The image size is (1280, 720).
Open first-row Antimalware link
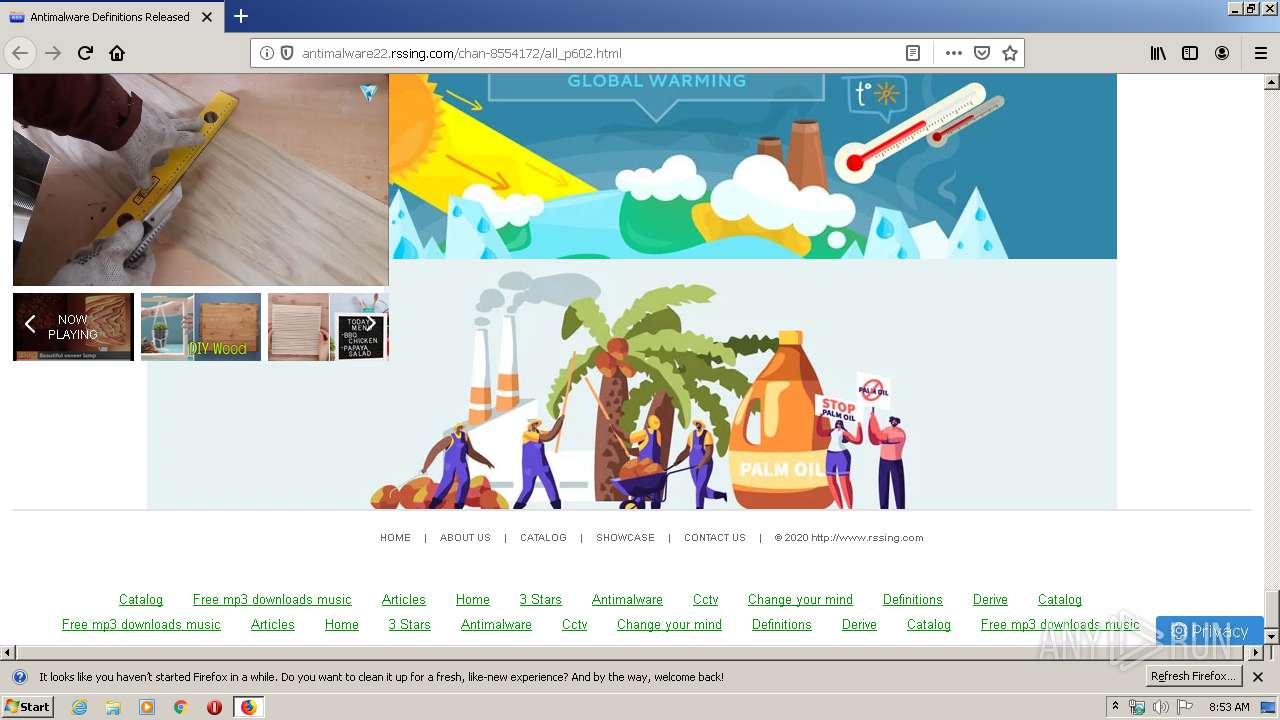coord(627,600)
